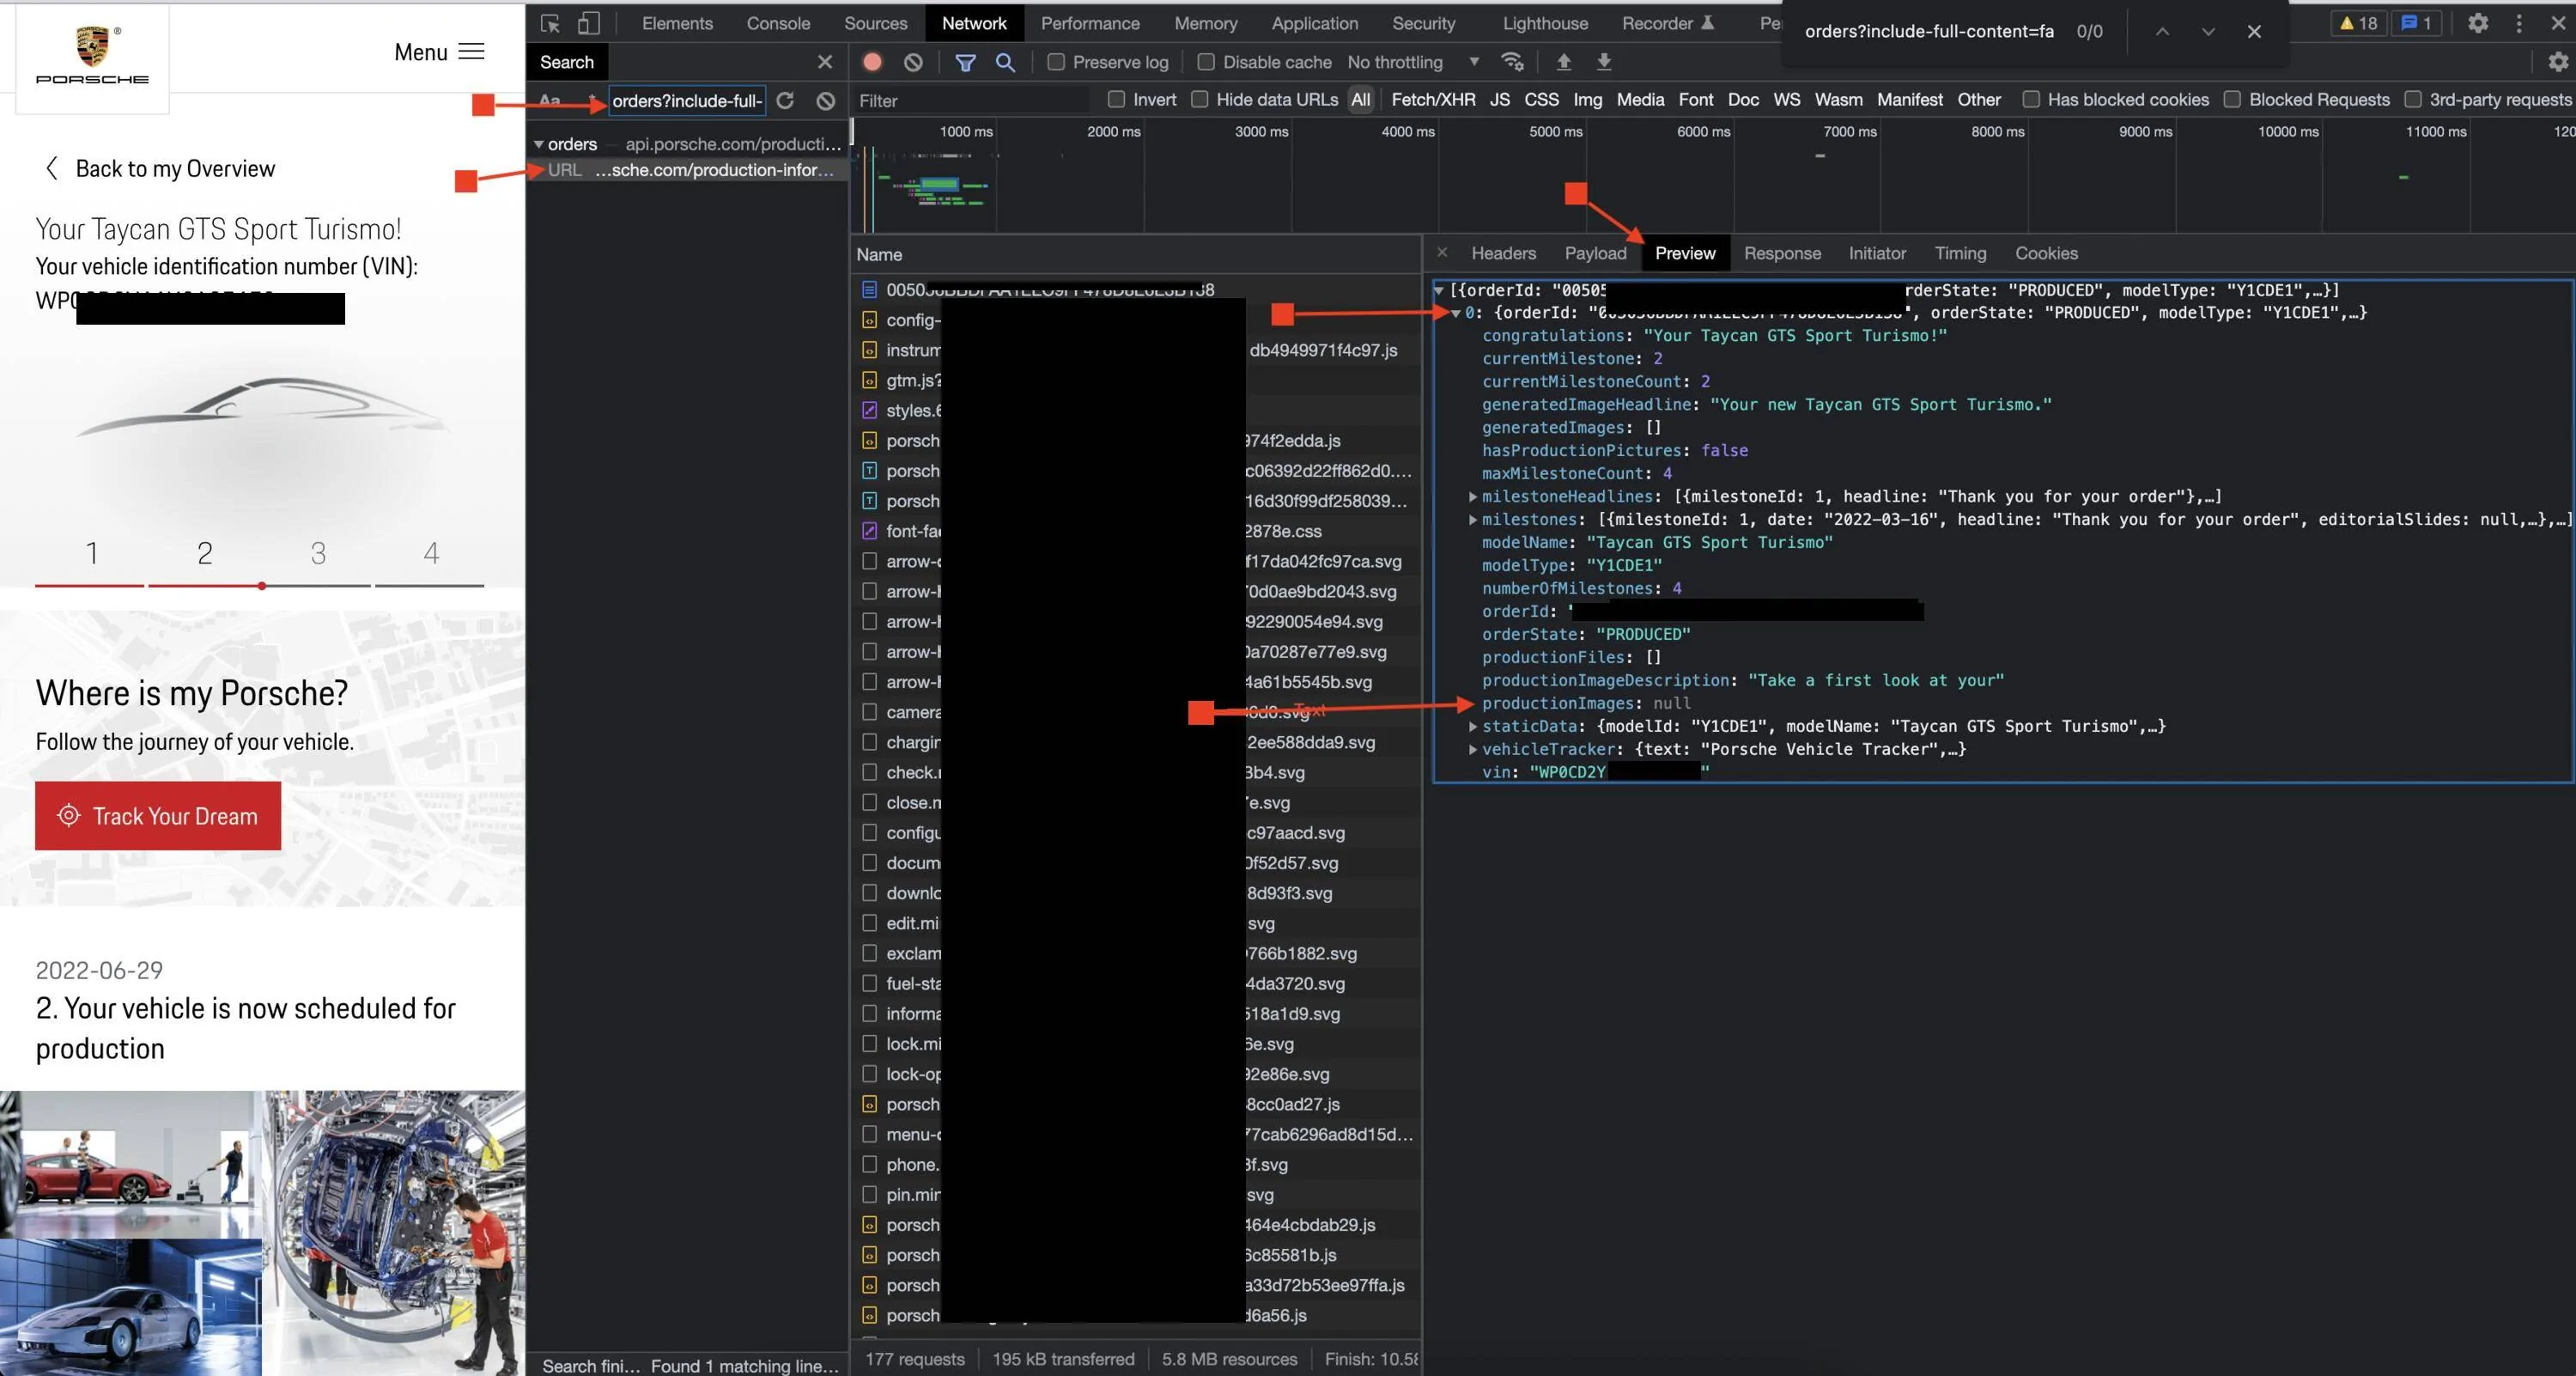
Task: Open network search magnifier icon
Action: [x=1005, y=62]
